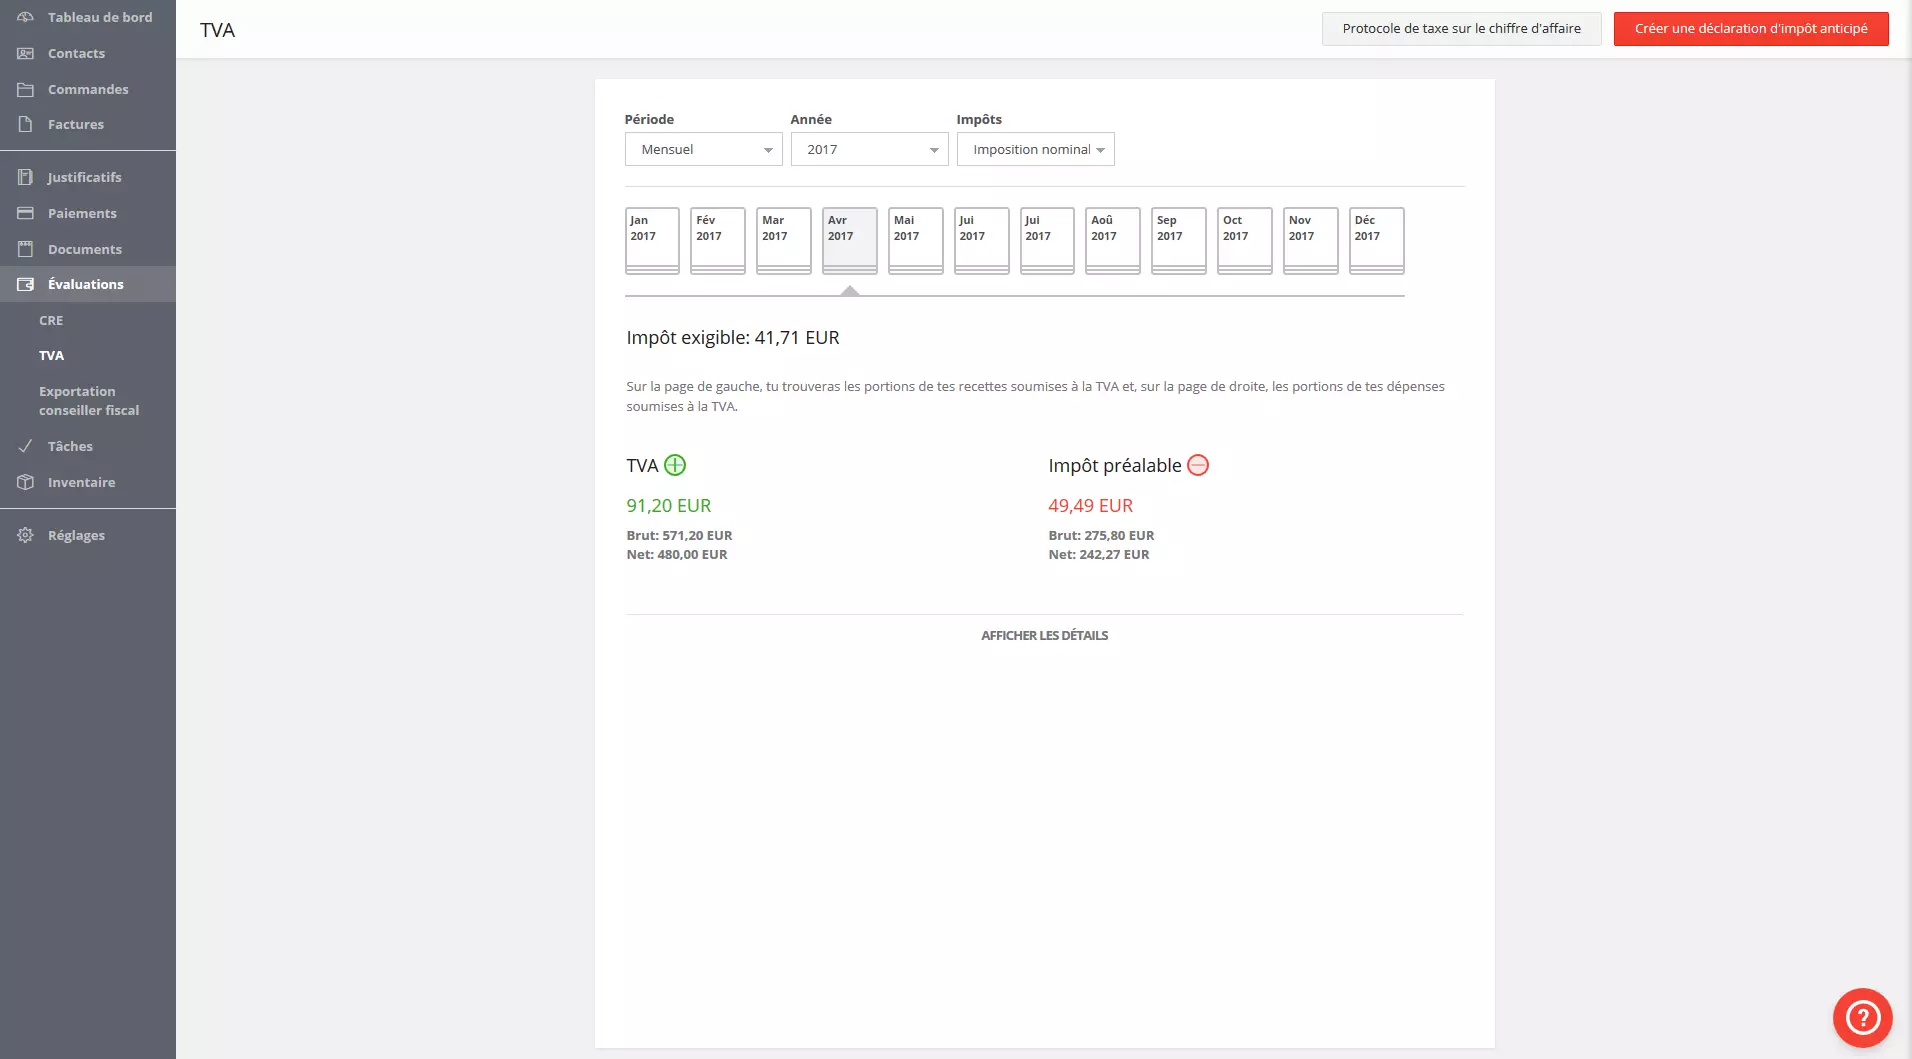
Task: Open the Période dropdown set to Mensuel
Action: click(703, 149)
